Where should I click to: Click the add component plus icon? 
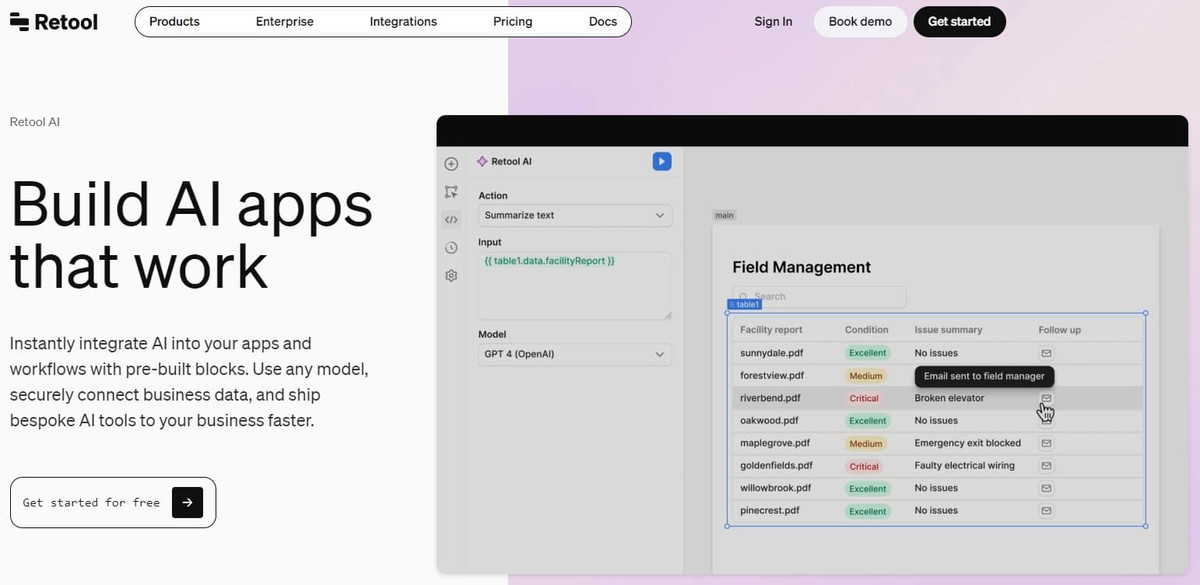coord(451,164)
